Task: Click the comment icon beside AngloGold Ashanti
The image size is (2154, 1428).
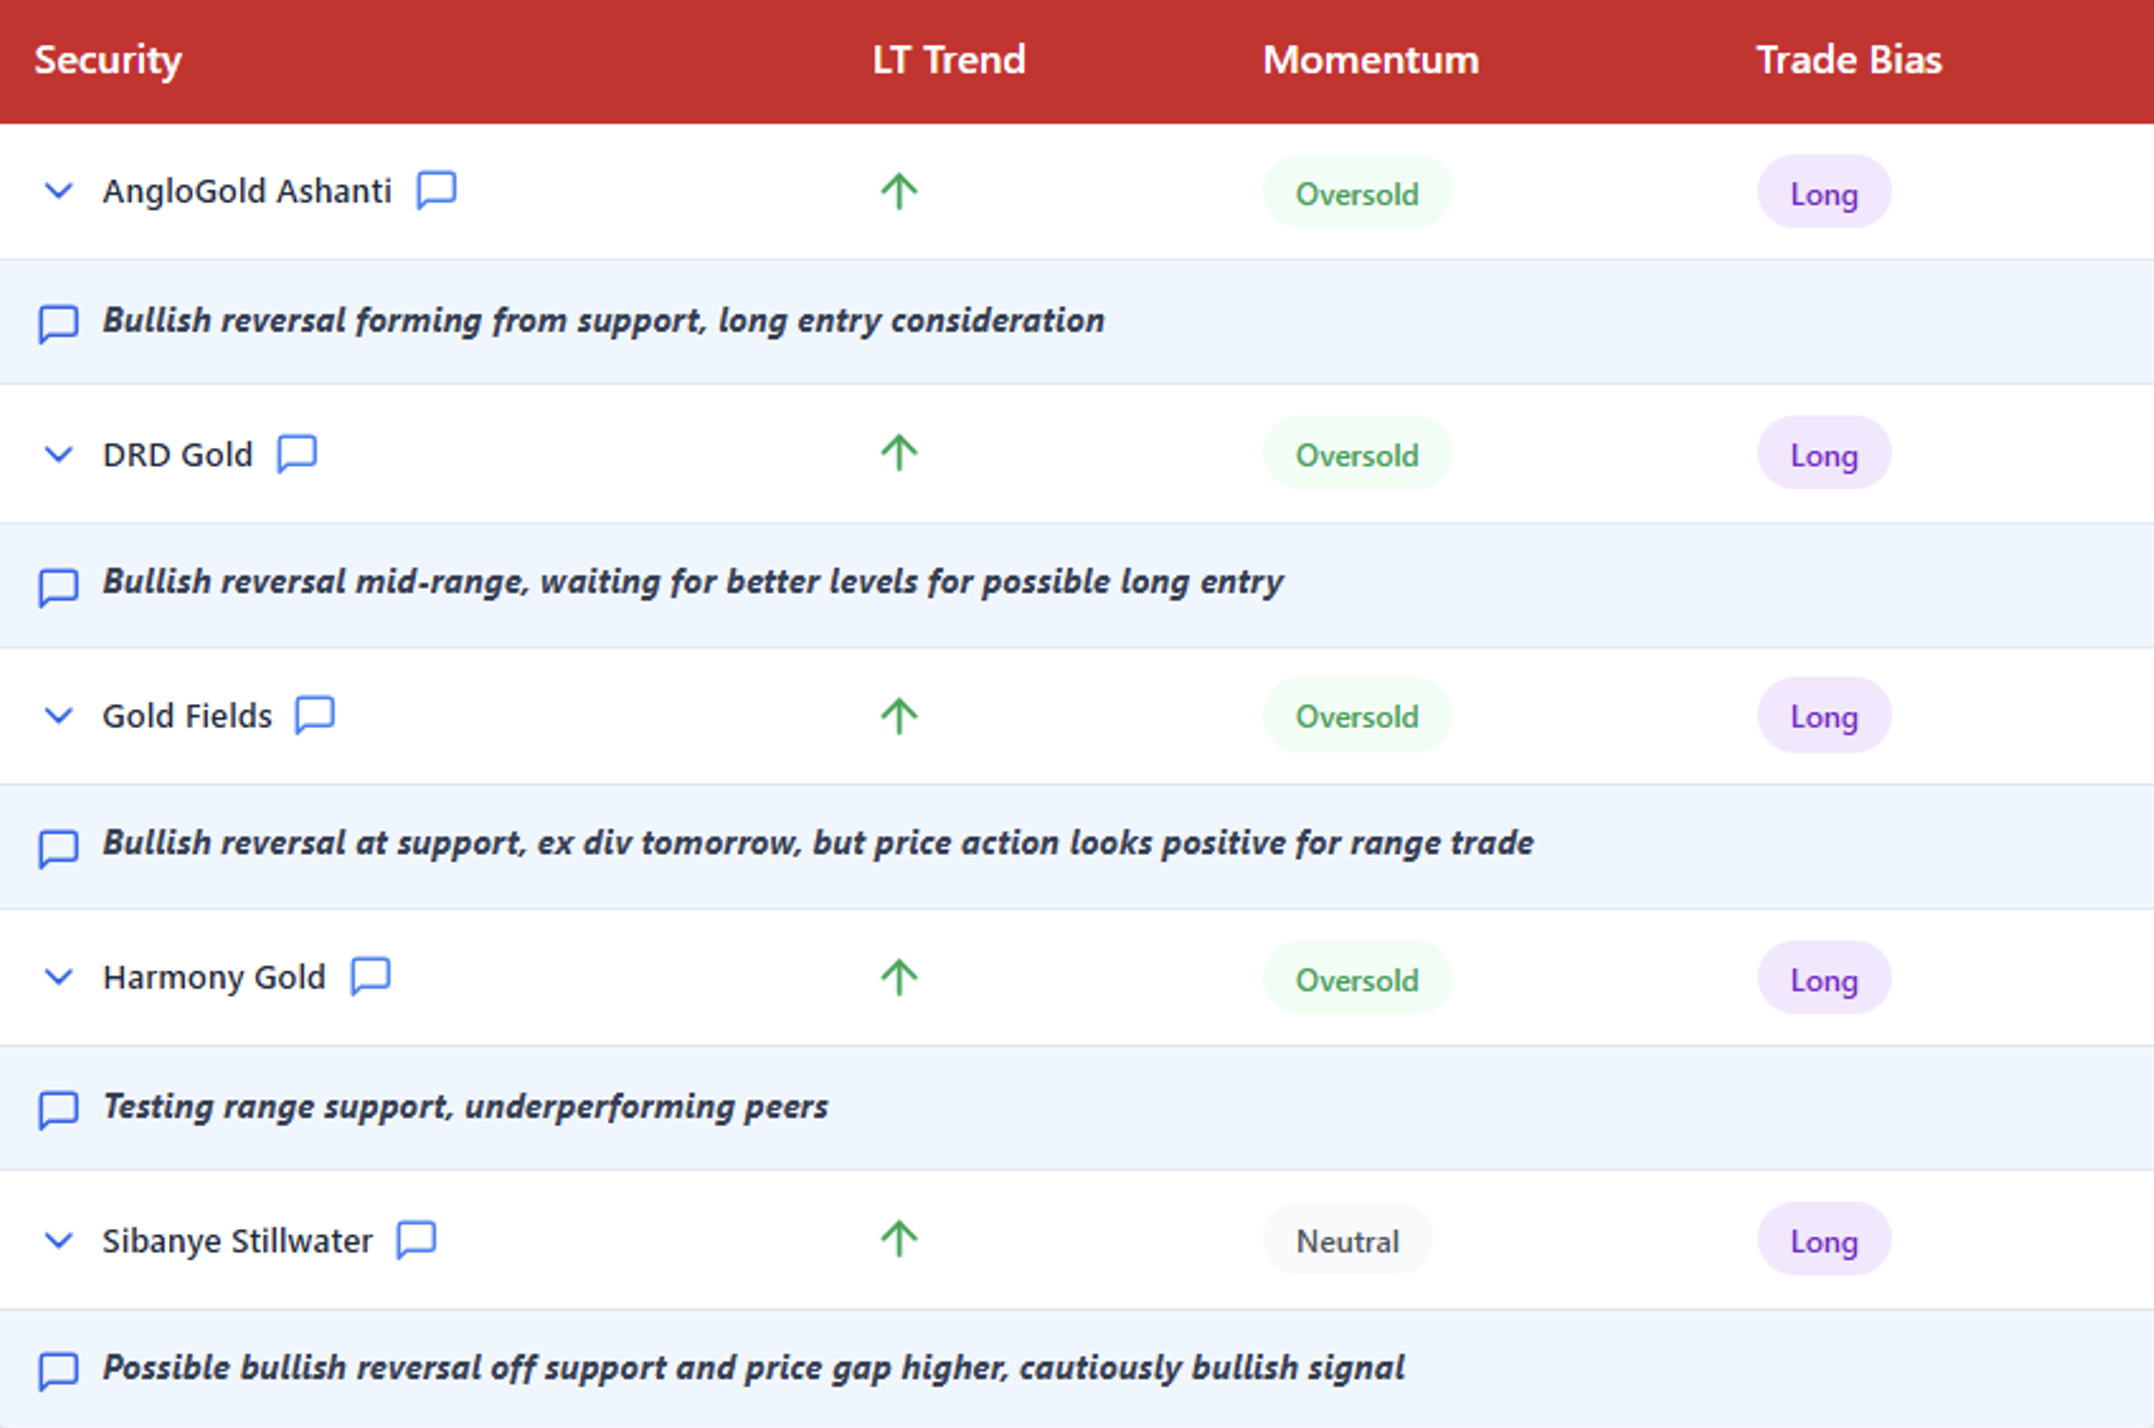Action: click(436, 189)
